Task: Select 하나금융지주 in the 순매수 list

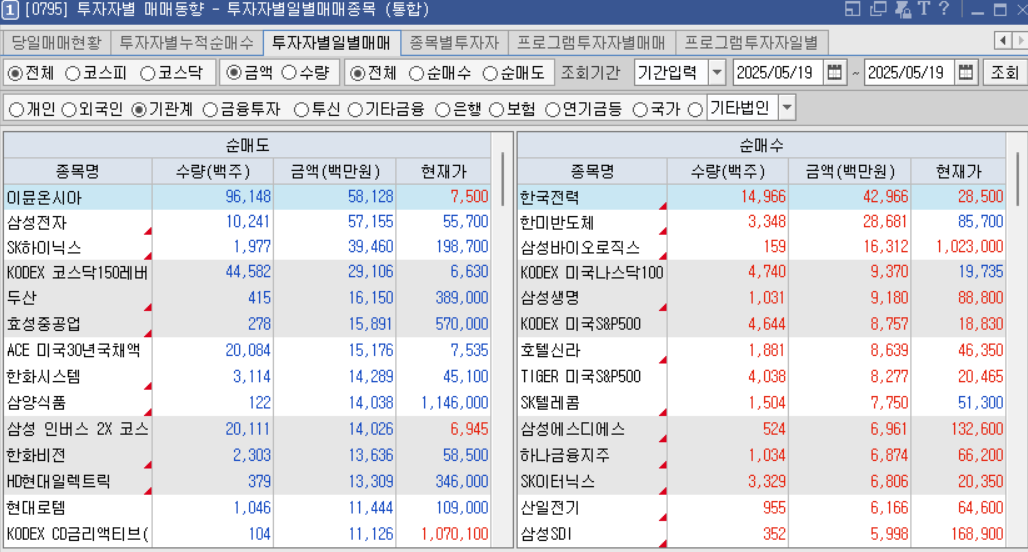Action: 761,455
